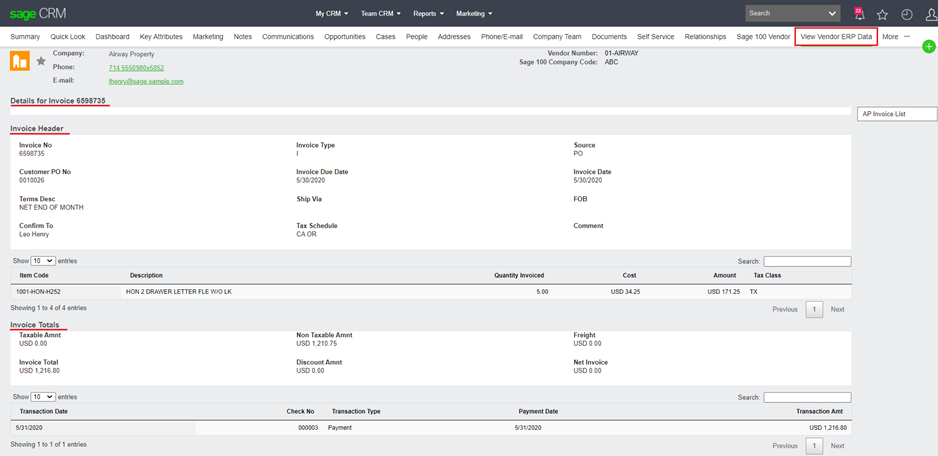938x456 pixels.
Task: Click the favorites star in top bar
Action: [x=882, y=14]
